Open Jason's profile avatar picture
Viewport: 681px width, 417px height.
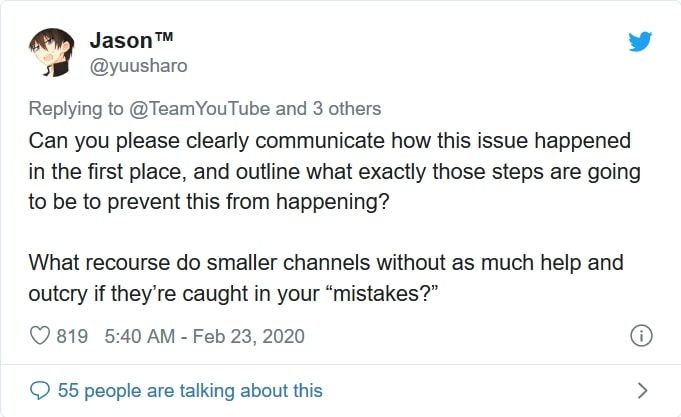[51, 53]
